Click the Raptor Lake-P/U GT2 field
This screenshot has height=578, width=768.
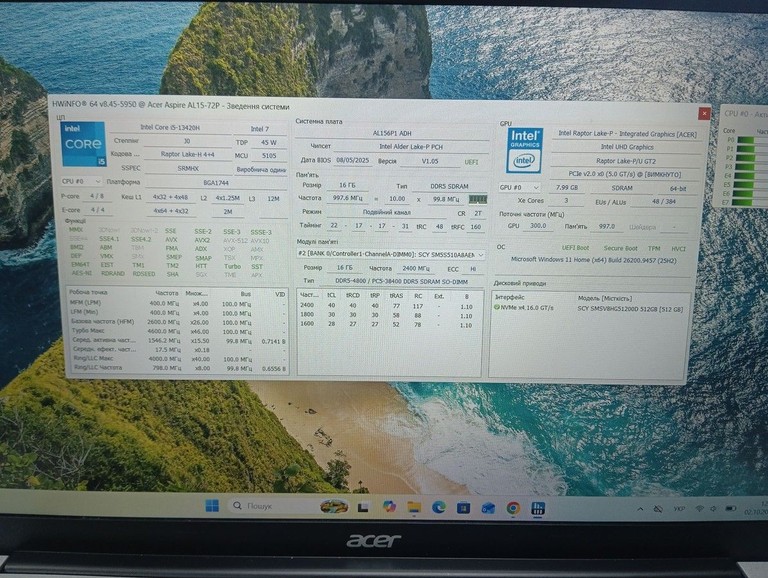point(626,161)
